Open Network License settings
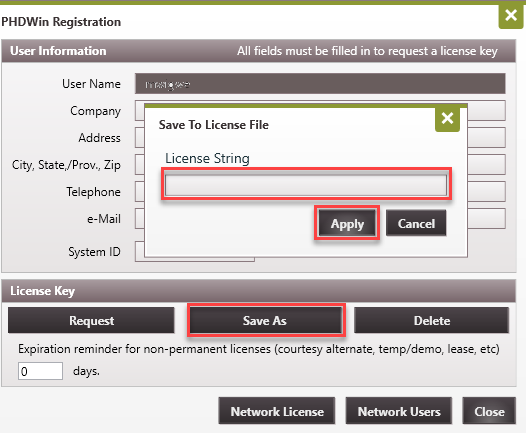This screenshot has width=526, height=433. click(x=277, y=411)
